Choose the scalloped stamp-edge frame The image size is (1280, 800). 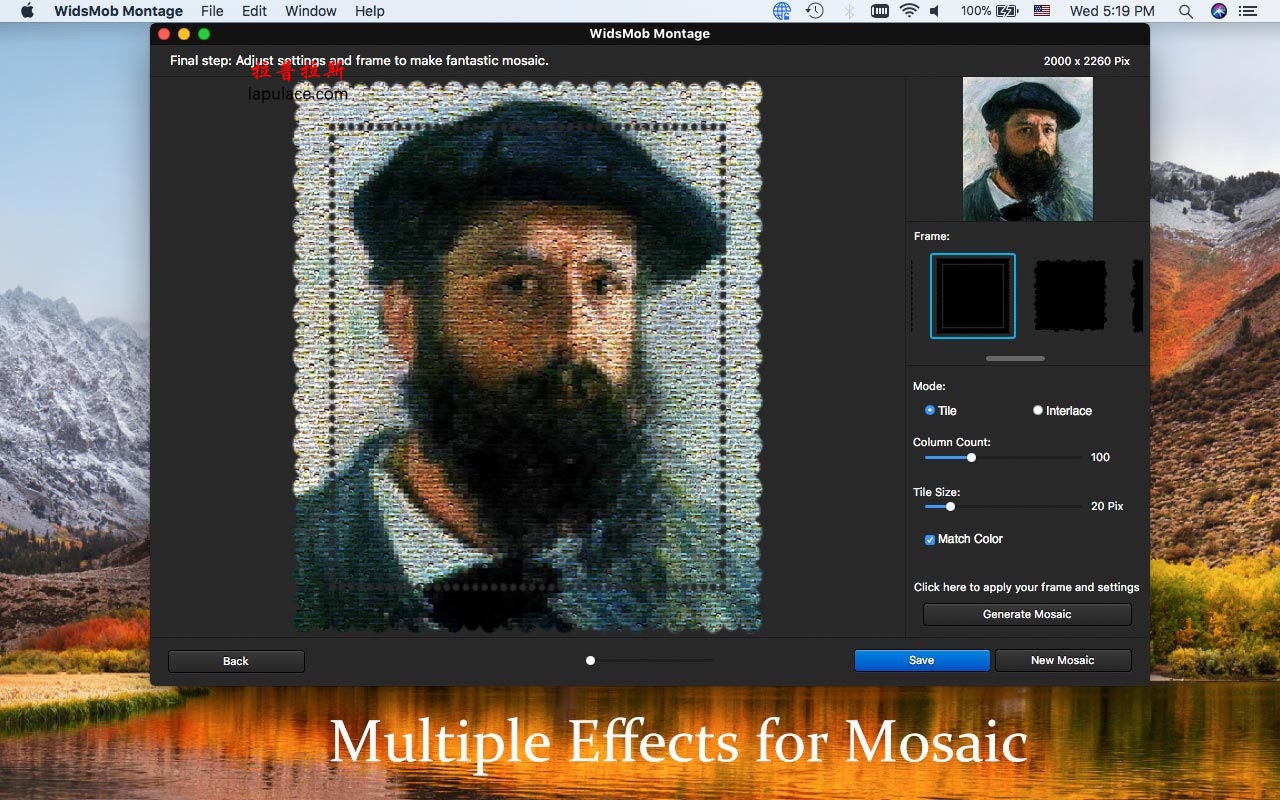point(1070,296)
